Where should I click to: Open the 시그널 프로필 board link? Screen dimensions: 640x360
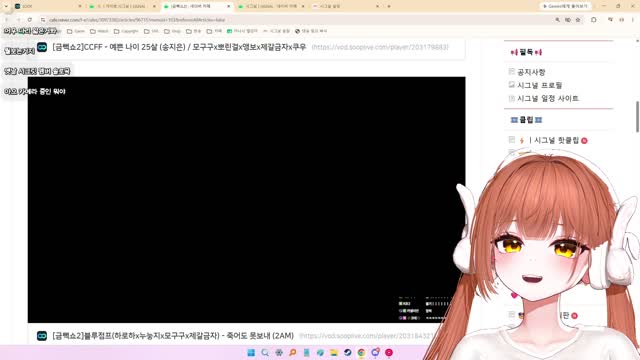tap(540, 85)
